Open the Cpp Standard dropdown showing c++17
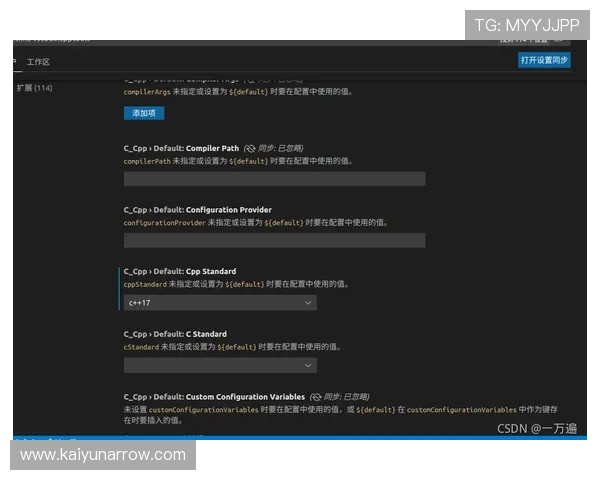600x480 pixels. (220, 302)
